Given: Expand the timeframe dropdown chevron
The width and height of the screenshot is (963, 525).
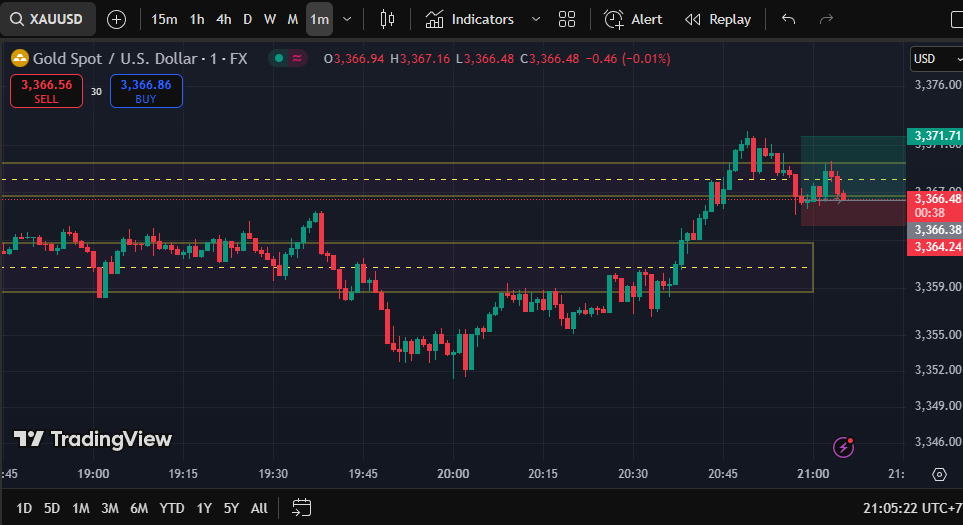Looking at the screenshot, I should [347, 20].
